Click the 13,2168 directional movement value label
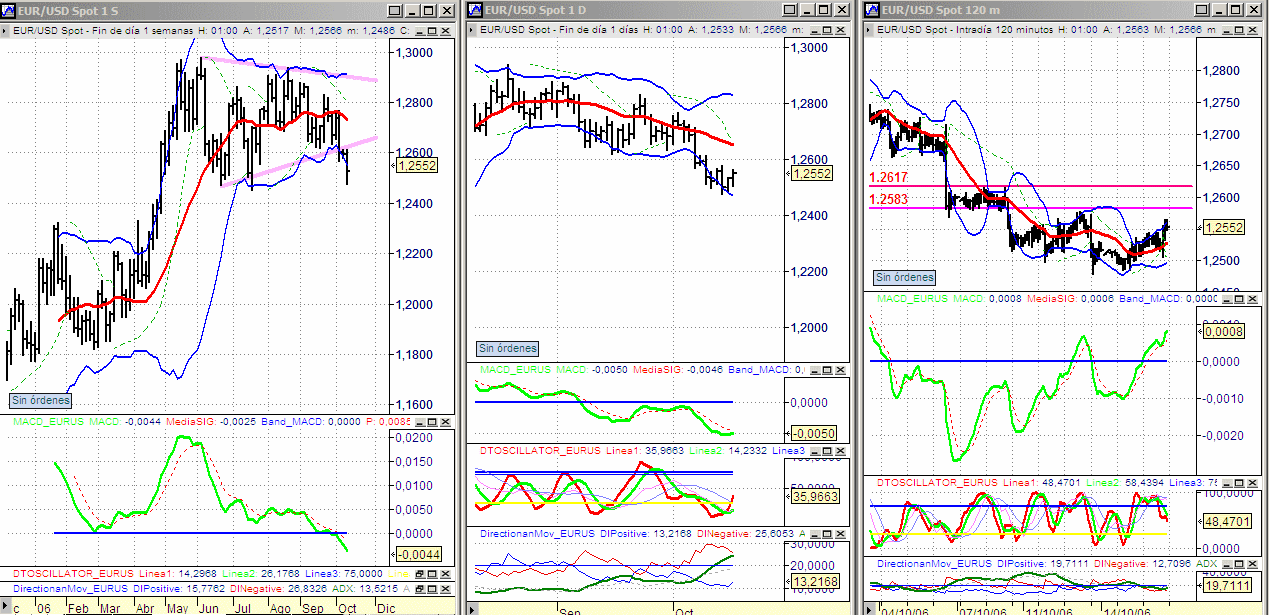Image resolution: width=1270 pixels, height=615 pixels. [813, 580]
